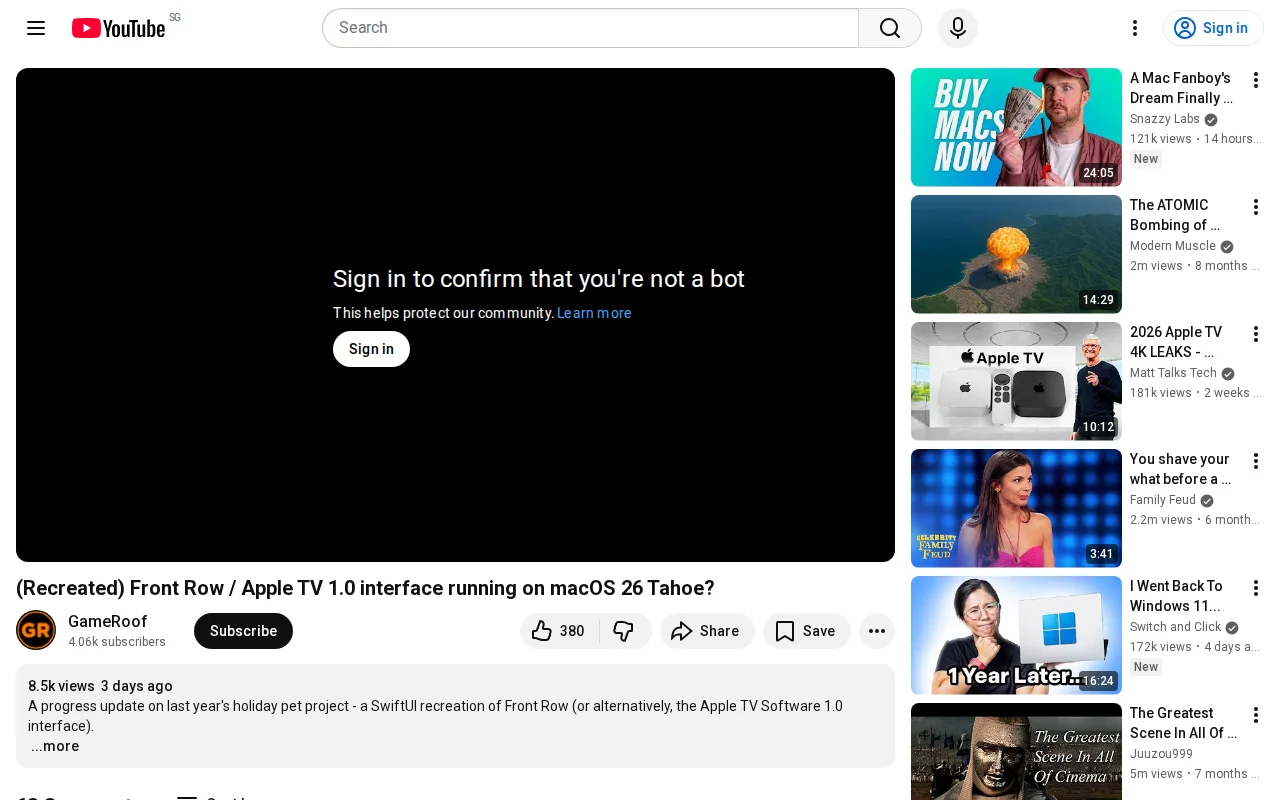Screen dimensions: 1280x800
Task: Click the '4.06k subscribers' count text
Action: [117, 642]
